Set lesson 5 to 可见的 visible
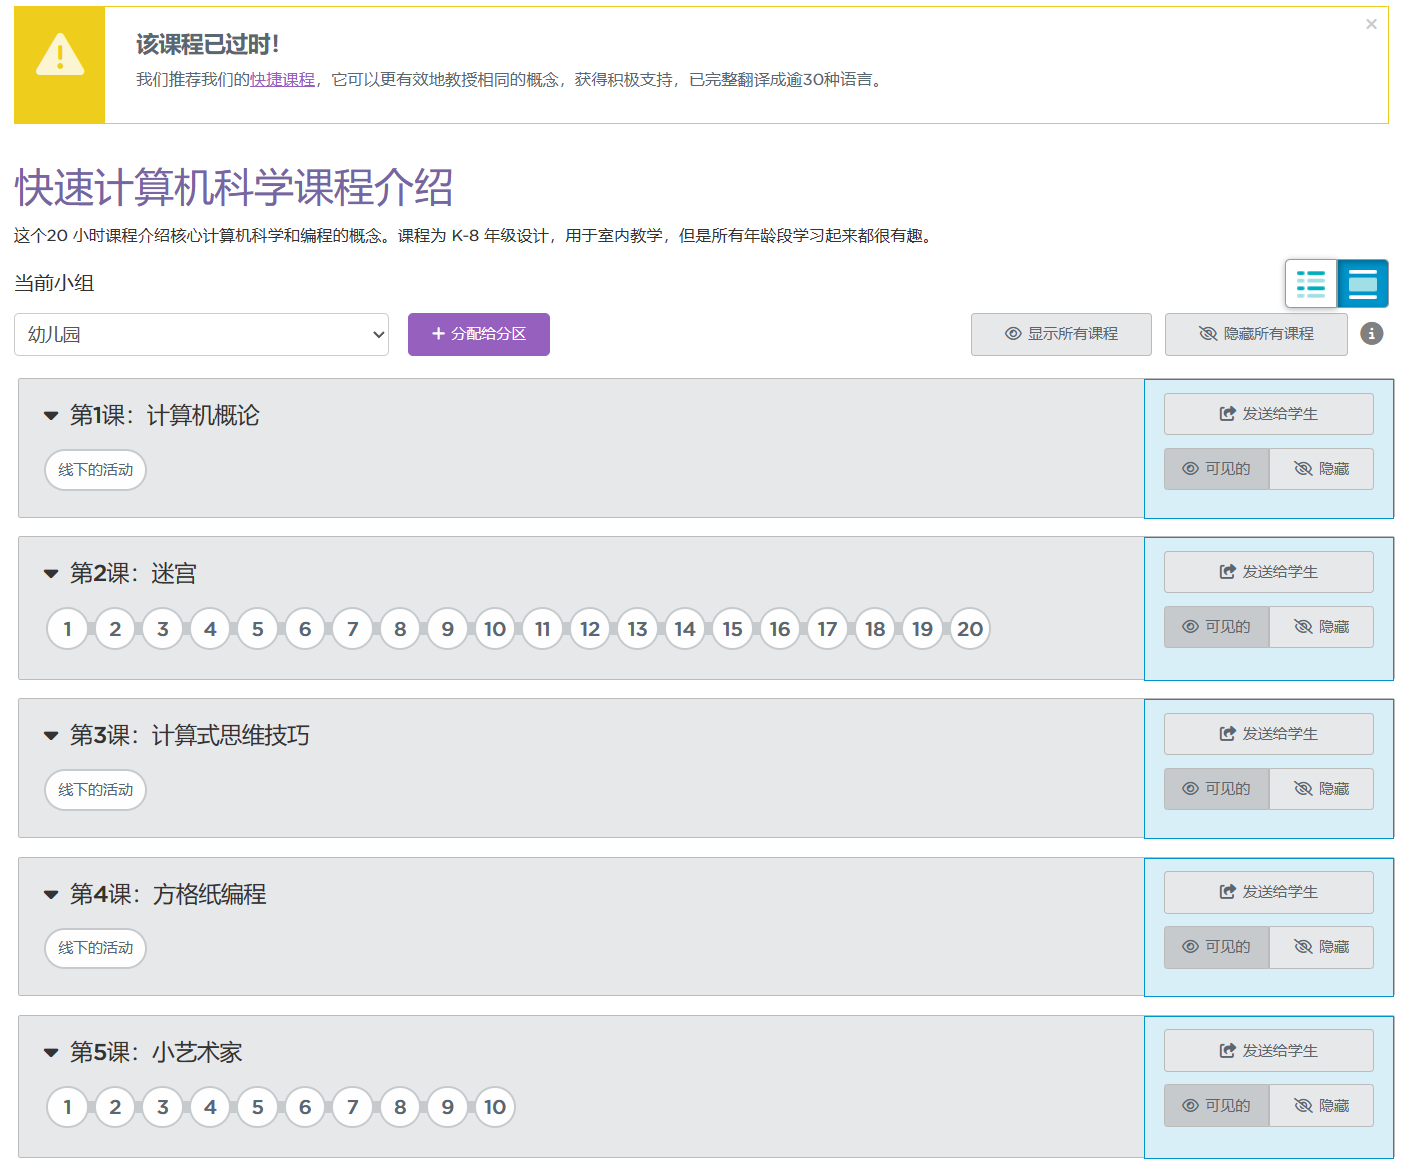Image resolution: width=1415 pixels, height=1167 pixels. (1217, 1106)
